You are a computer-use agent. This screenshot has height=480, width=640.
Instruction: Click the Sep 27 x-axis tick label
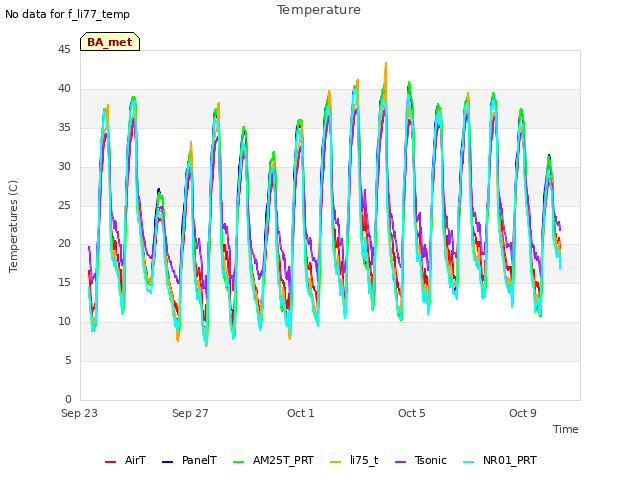point(190,413)
